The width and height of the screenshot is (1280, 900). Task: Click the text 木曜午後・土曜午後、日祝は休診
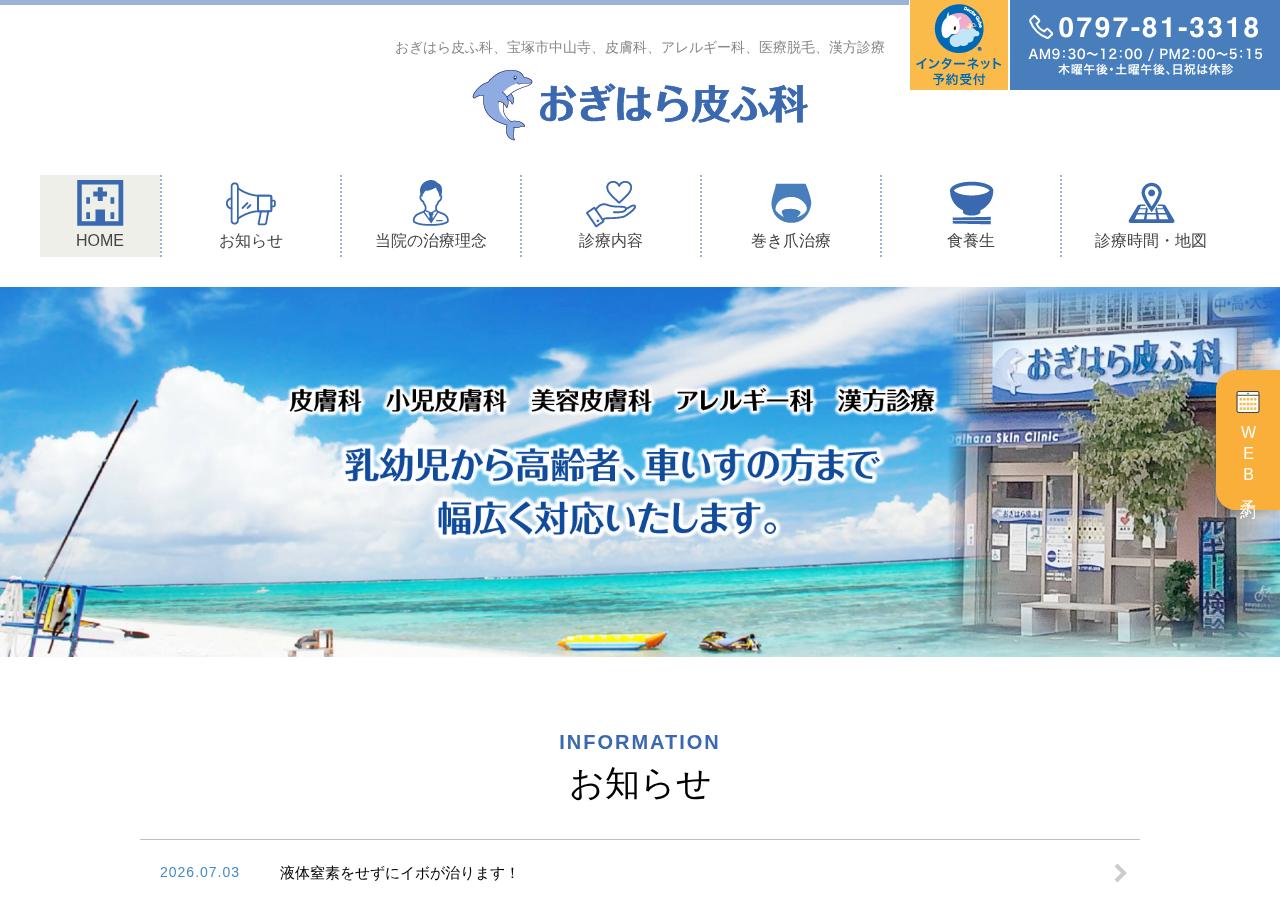point(1146,70)
